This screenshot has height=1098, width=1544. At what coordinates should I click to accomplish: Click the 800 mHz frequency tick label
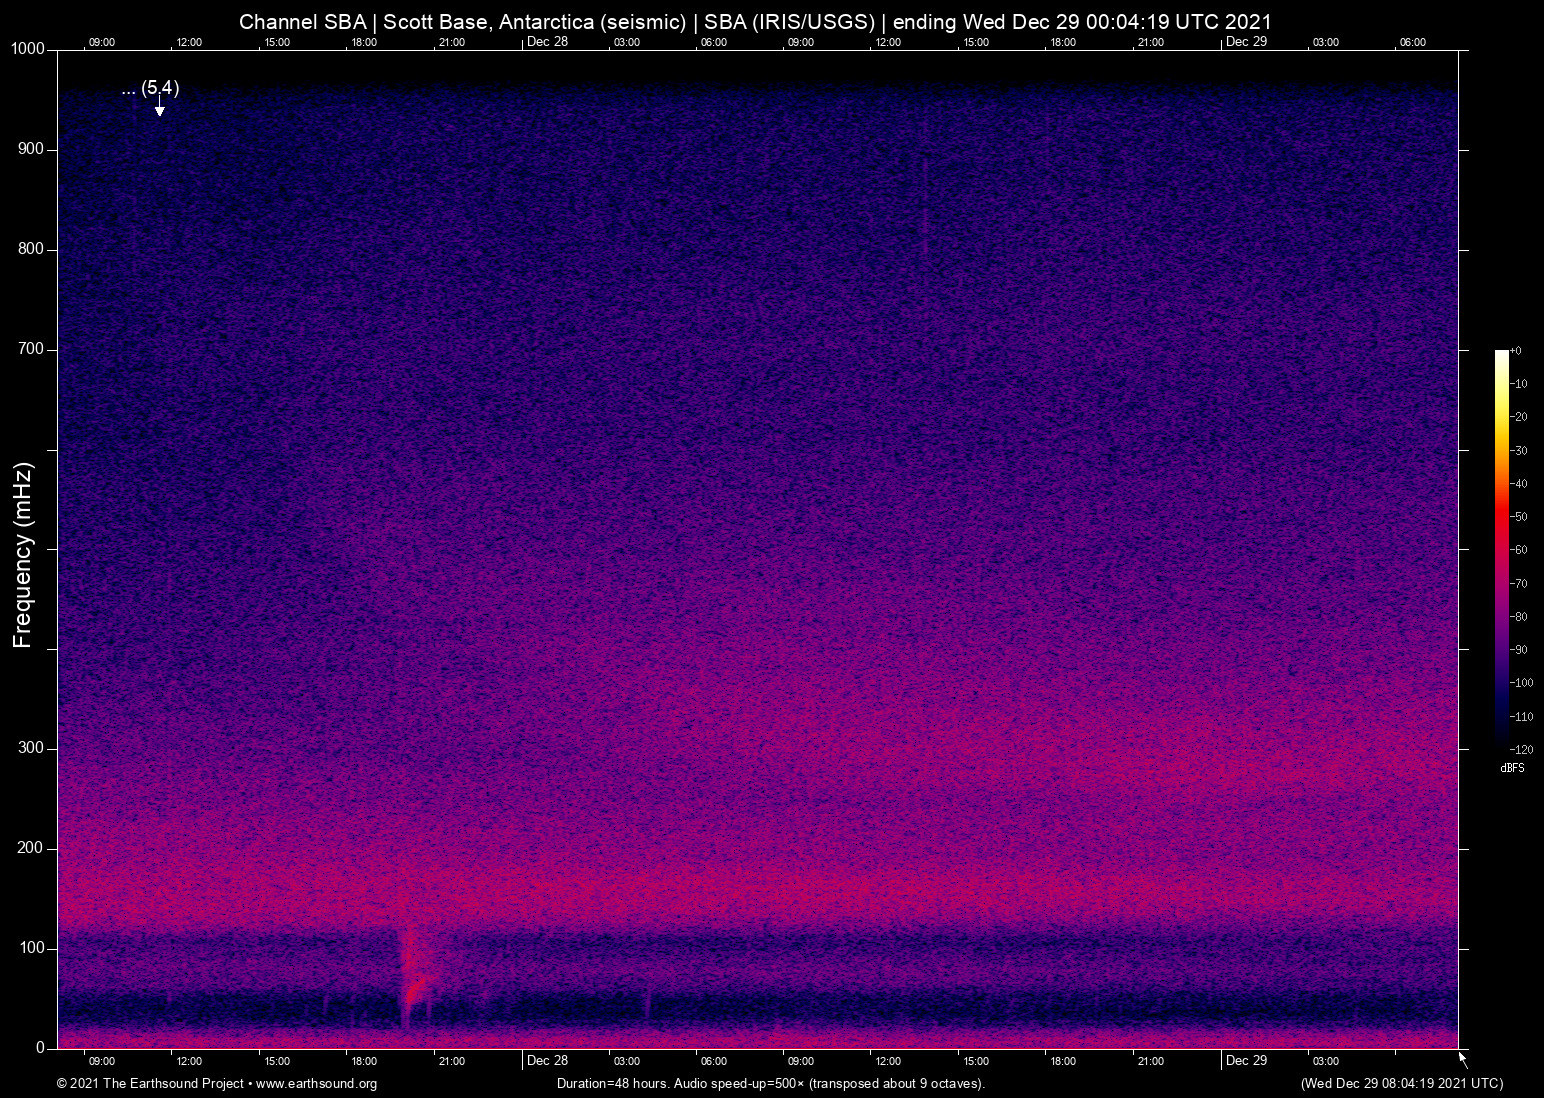click(x=31, y=249)
